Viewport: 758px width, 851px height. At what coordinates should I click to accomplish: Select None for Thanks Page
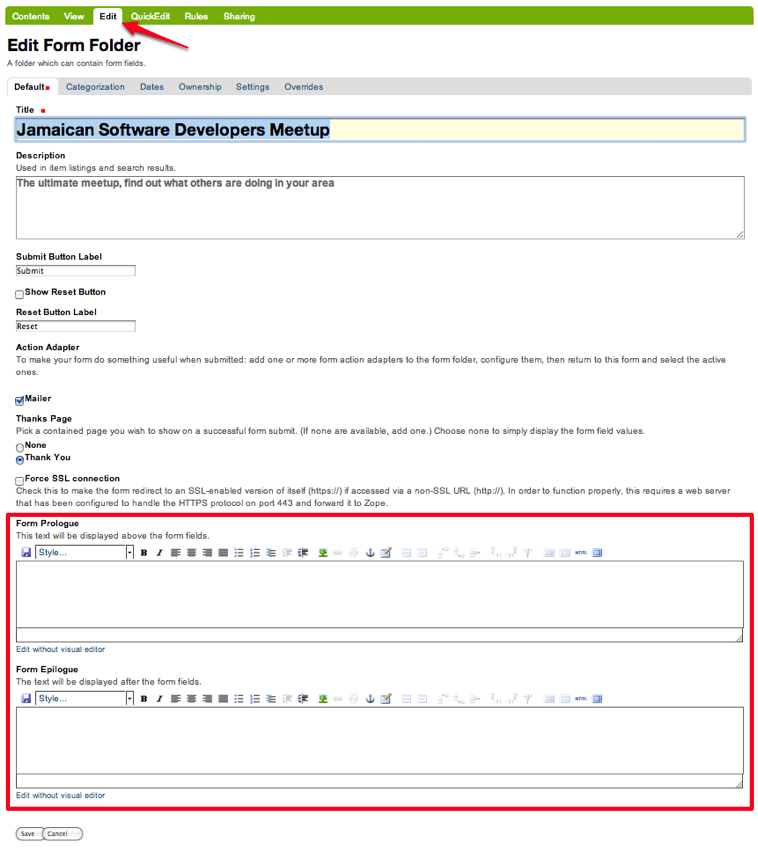coord(20,447)
